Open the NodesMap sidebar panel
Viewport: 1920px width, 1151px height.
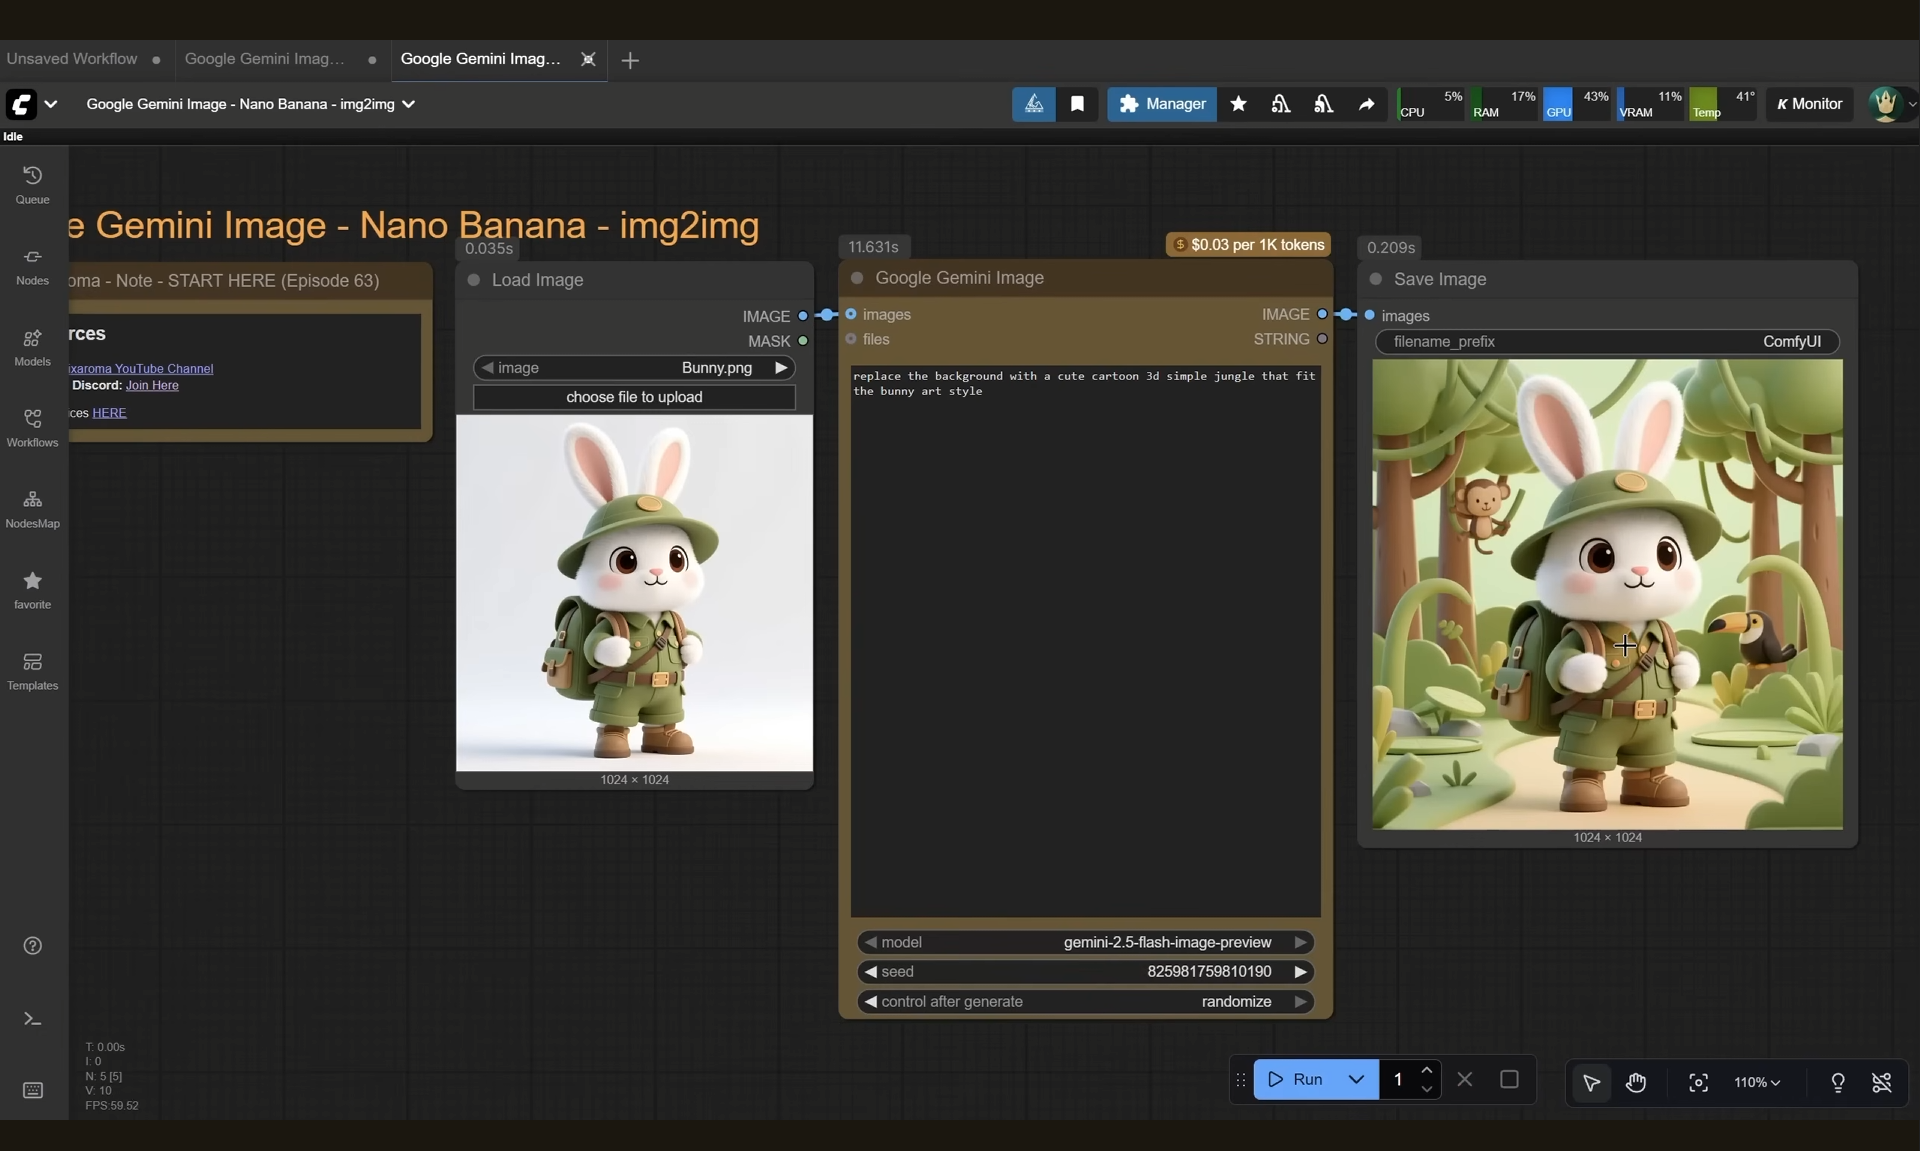click(x=32, y=508)
